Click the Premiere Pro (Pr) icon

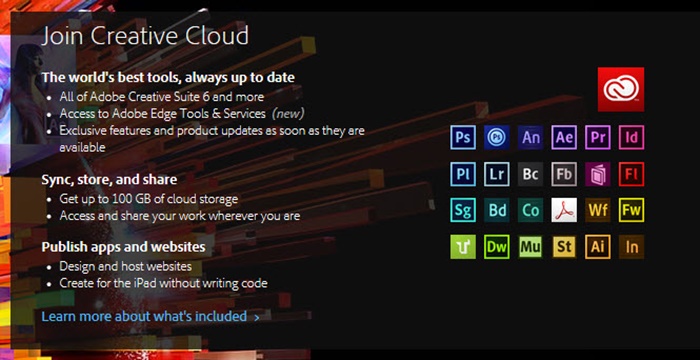tap(598, 137)
